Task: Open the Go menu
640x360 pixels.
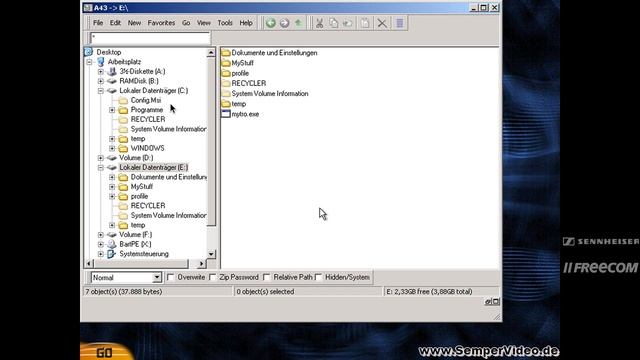Action: [186, 23]
